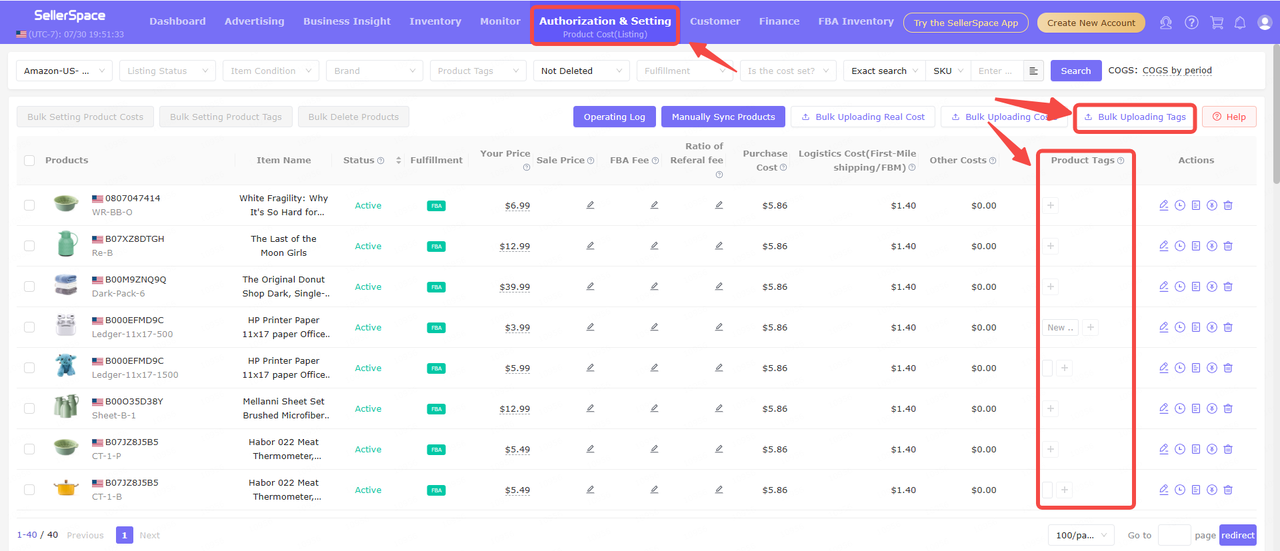This screenshot has height=551, width=1280.
Task: Expand the Fulfillment filter dropdown
Action: pos(685,71)
